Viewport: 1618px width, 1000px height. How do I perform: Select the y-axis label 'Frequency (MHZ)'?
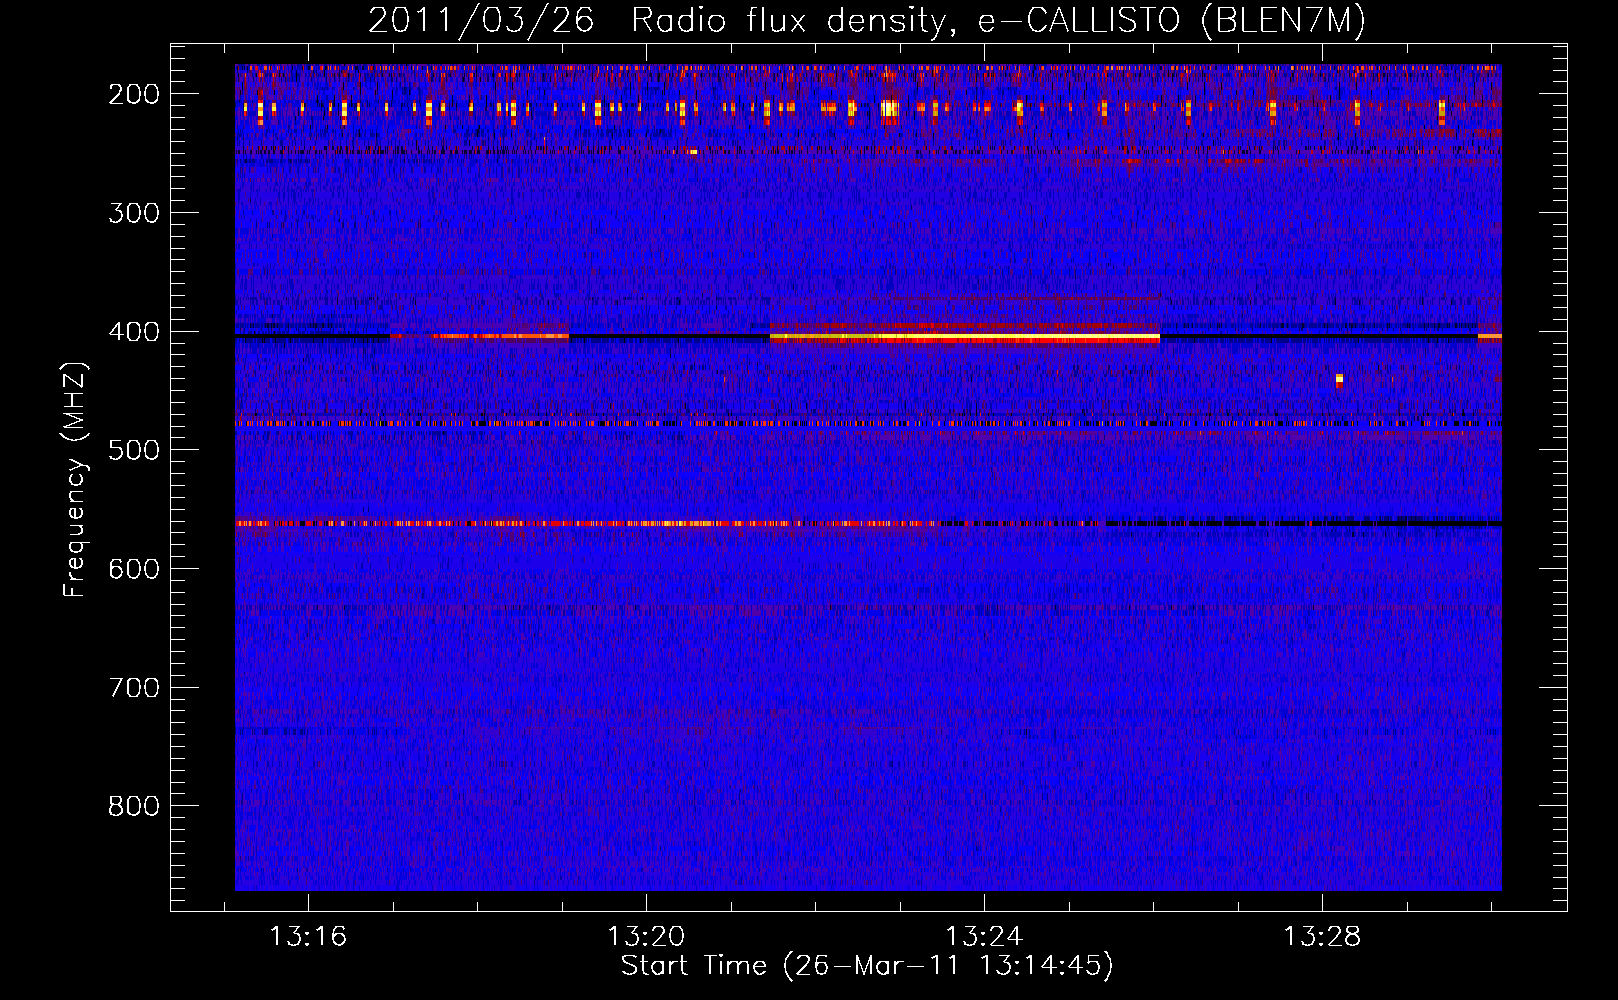(x=76, y=479)
